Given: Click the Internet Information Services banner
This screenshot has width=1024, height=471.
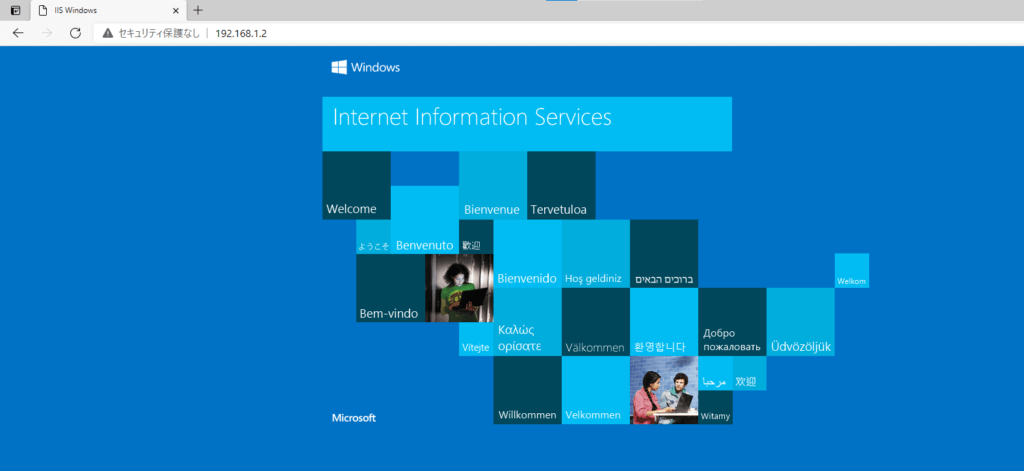Looking at the screenshot, I should pyautogui.click(x=527, y=124).
